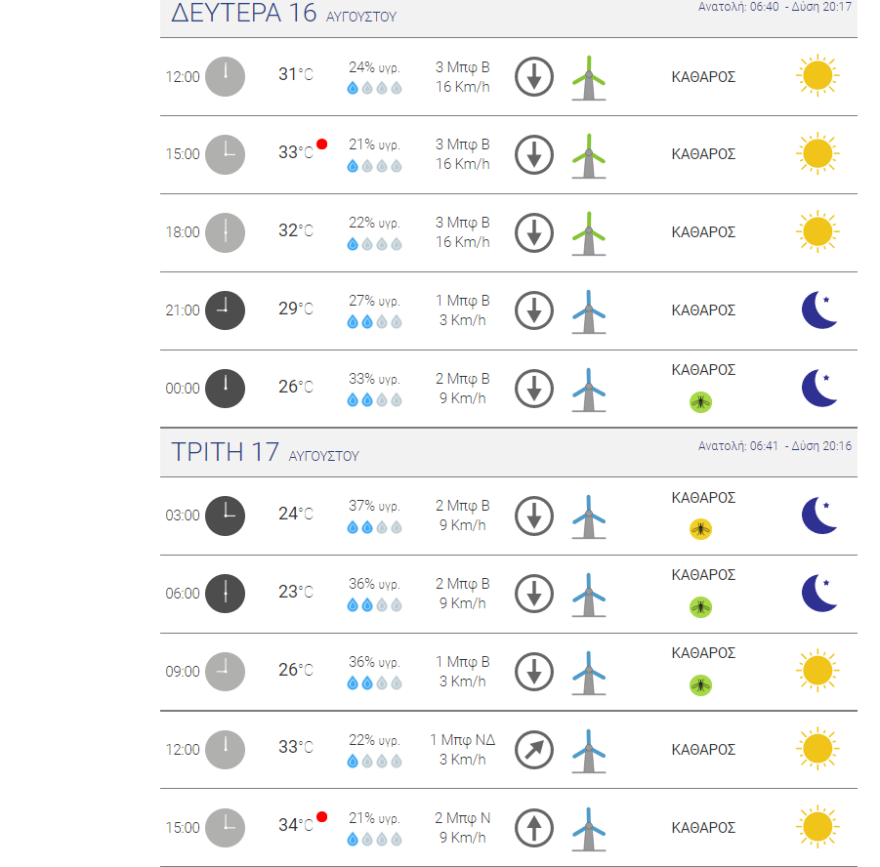Click the moon icon in the 21:00 row
The height and width of the screenshot is (867, 880).
pos(820,310)
